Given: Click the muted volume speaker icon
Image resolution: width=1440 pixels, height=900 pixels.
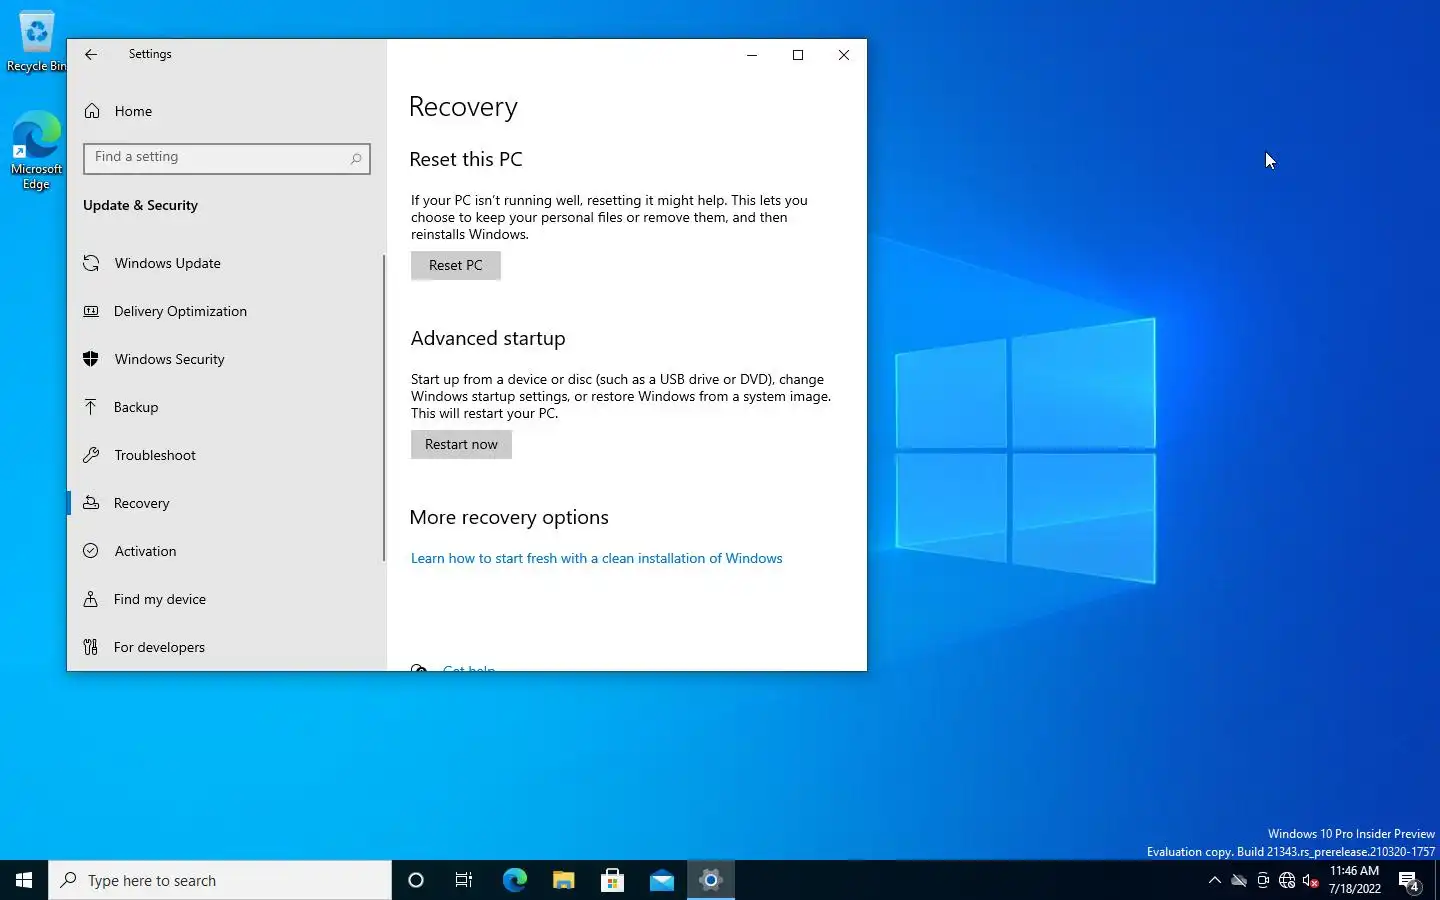Looking at the screenshot, I should pyautogui.click(x=1311, y=880).
